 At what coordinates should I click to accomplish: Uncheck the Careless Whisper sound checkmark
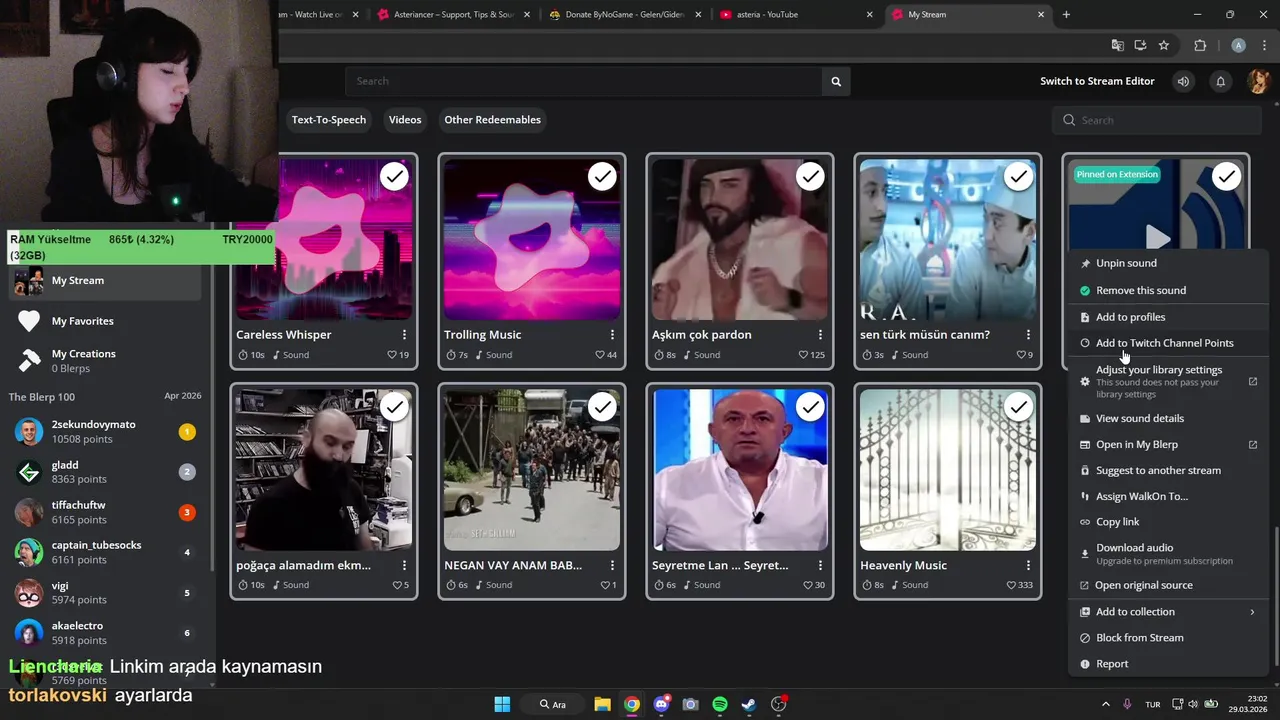(x=394, y=177)
